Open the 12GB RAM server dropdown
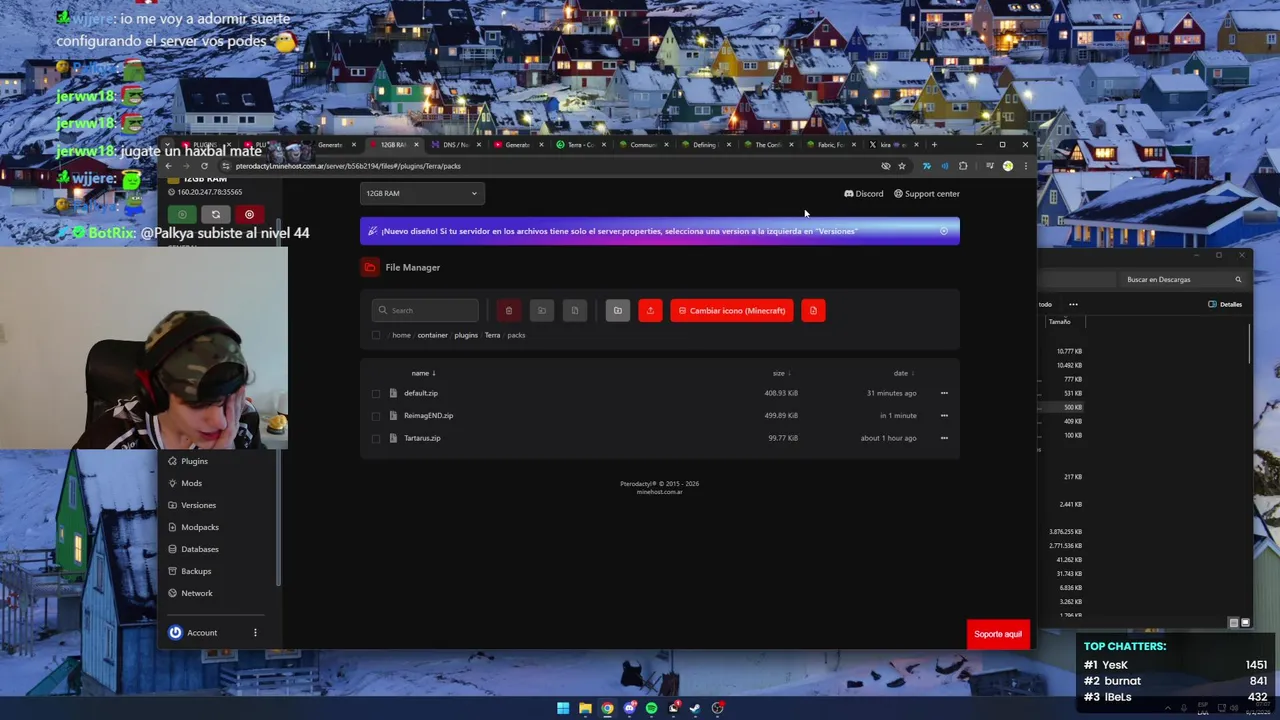 pos(422,194)
